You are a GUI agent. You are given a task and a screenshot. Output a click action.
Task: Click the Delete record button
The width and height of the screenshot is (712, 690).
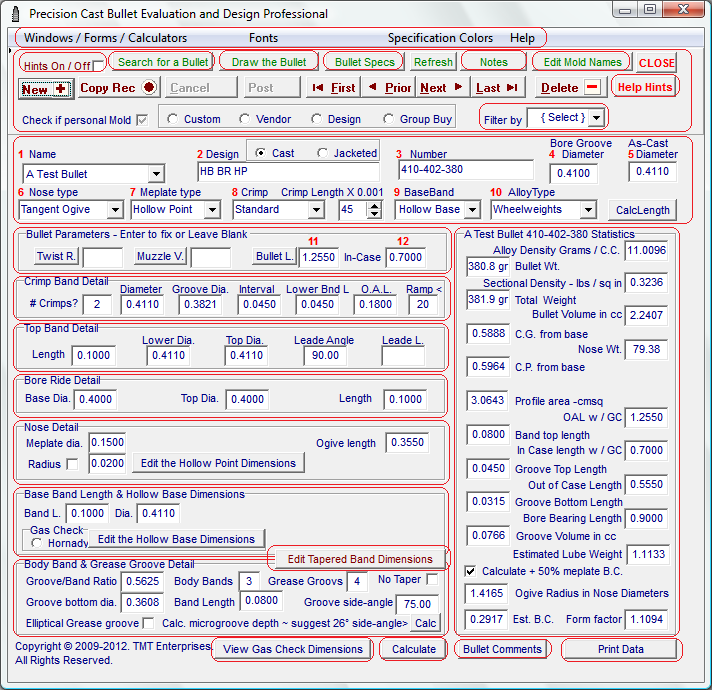coord(570,88)
